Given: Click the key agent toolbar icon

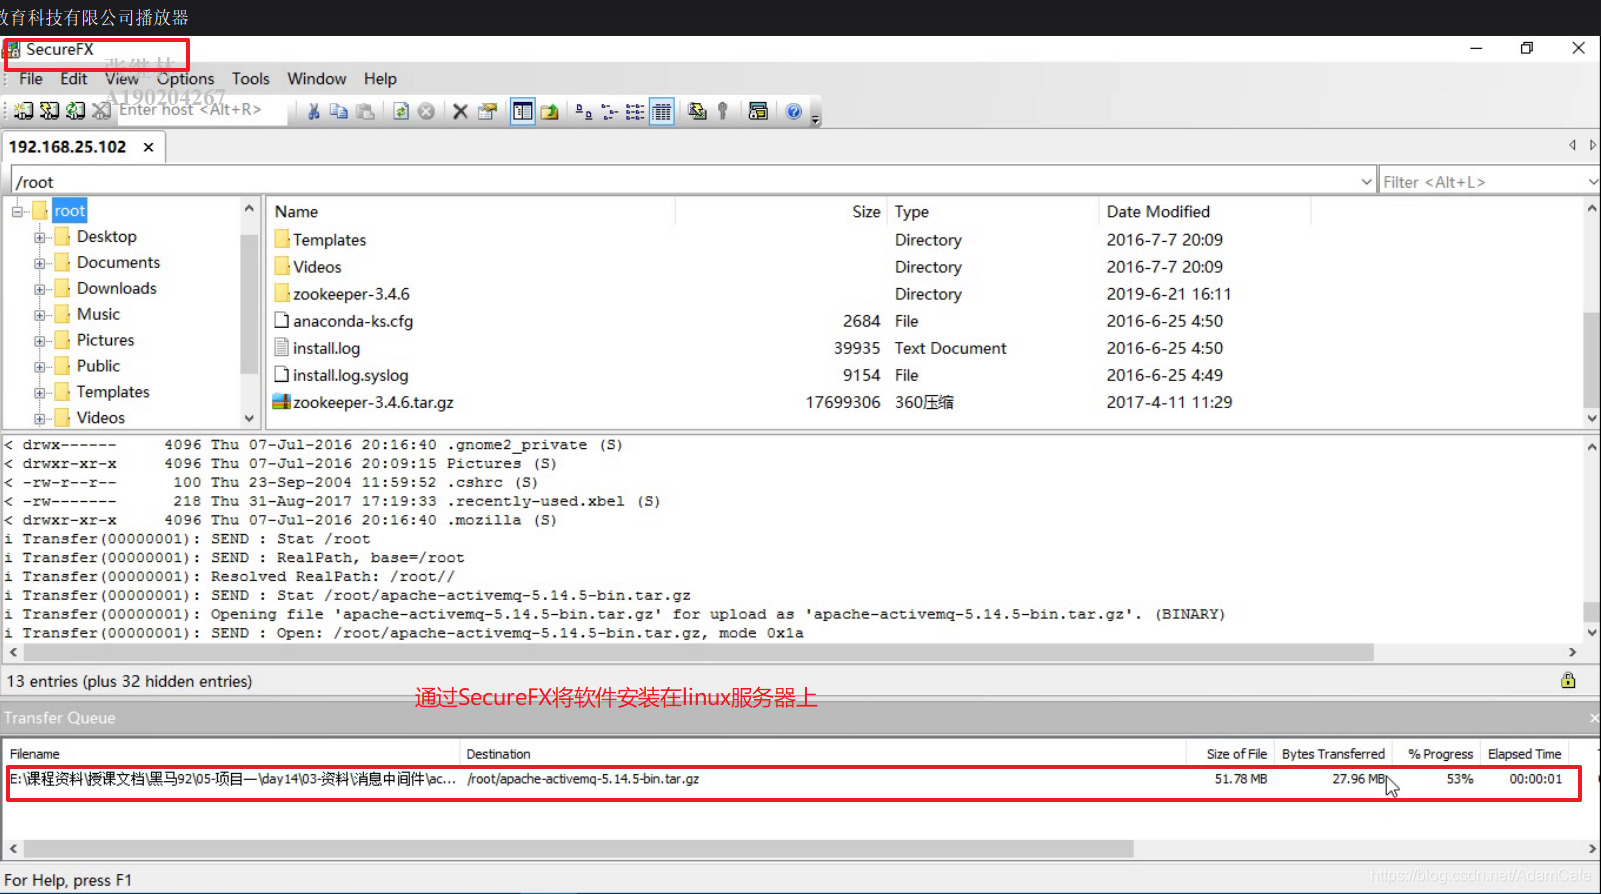Looking at the screenshot, I should pyautogui.click(x=722, y=111).
